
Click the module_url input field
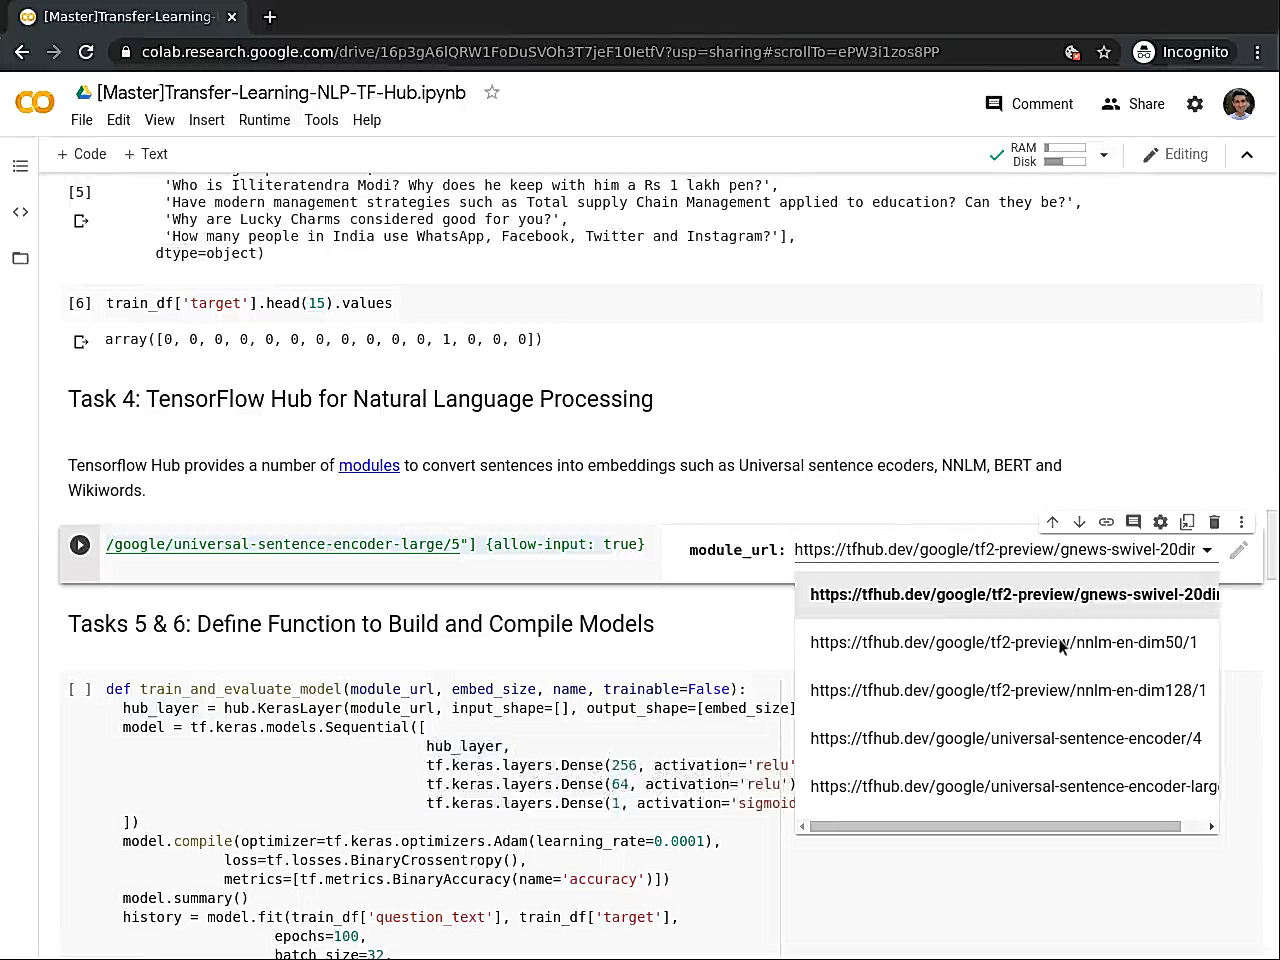click(994, 550)
